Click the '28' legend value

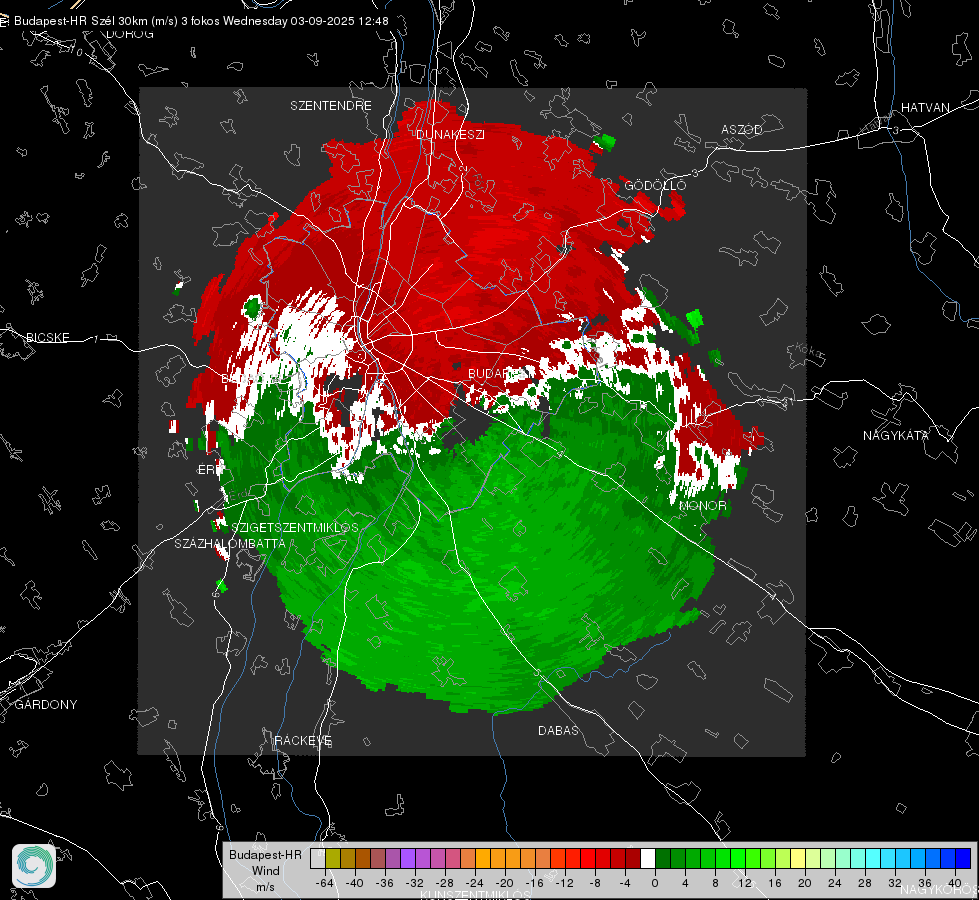click(865, 883)
